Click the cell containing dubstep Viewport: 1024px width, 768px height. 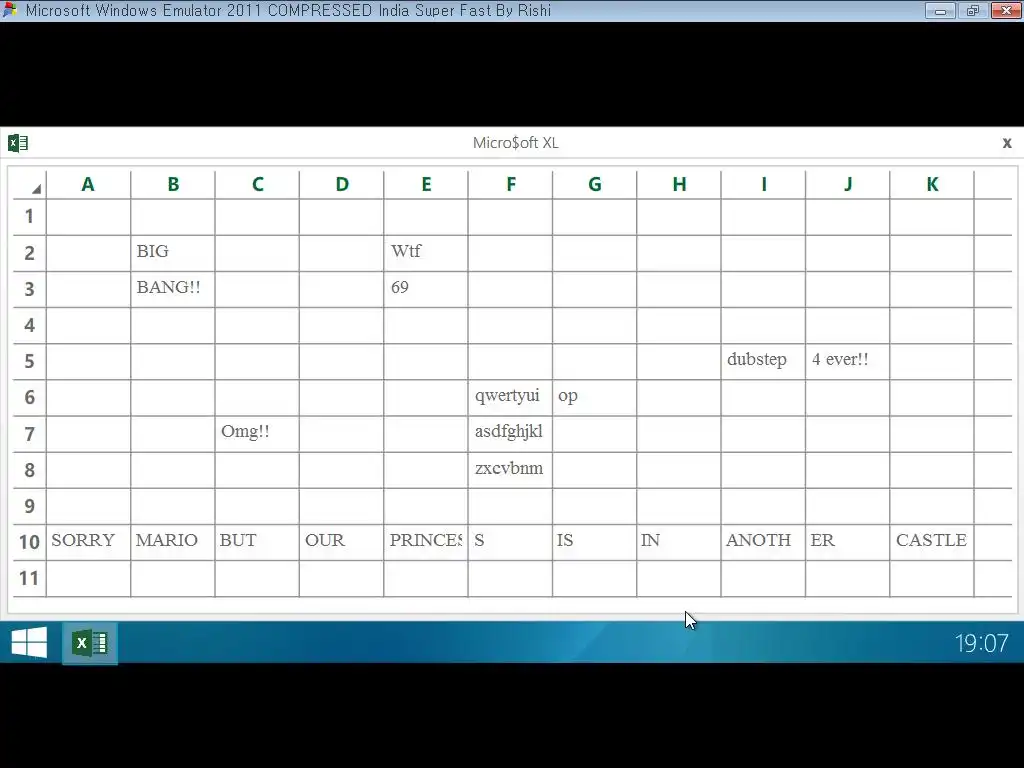click(x=763, y=362)
